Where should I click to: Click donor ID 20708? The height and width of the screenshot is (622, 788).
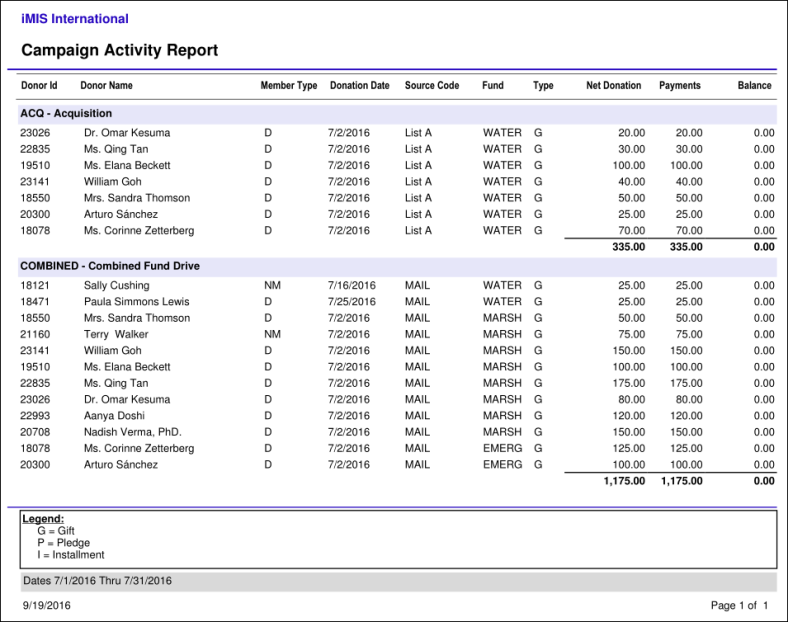(35, 432)
